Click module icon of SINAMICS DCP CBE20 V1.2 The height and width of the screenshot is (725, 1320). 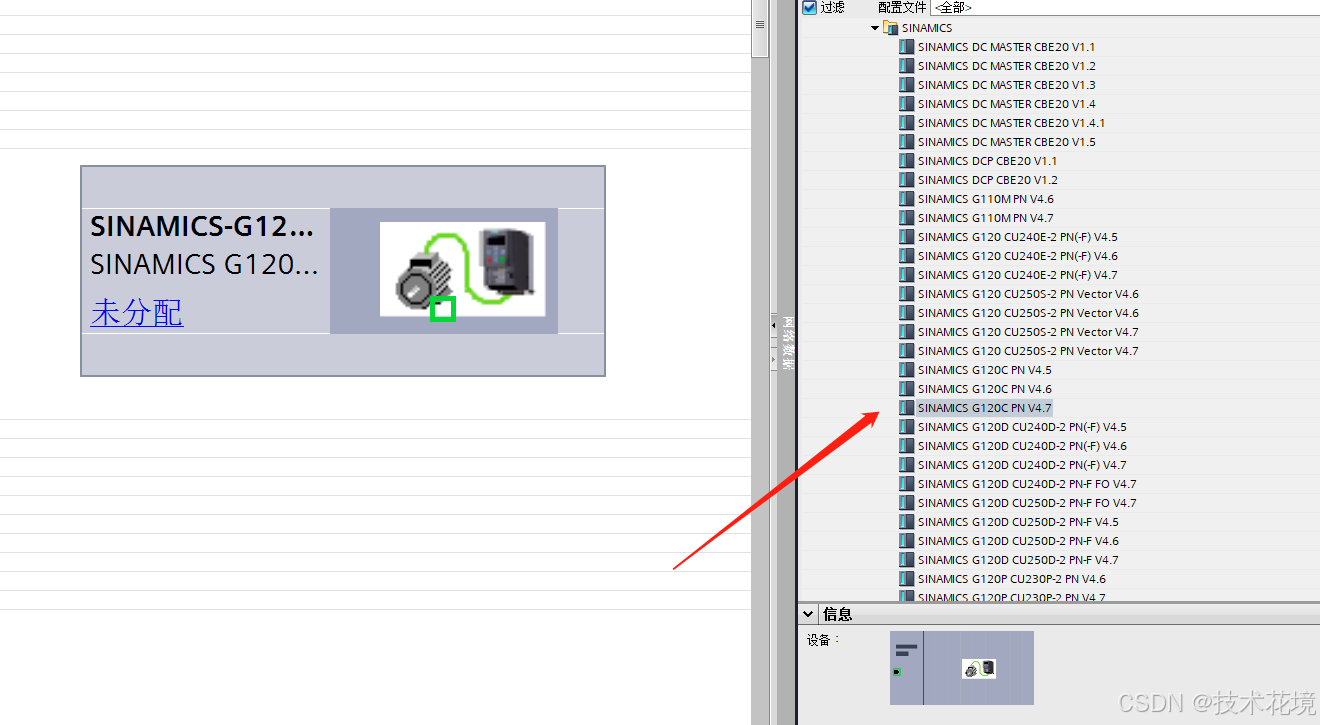tap(907, 180)
